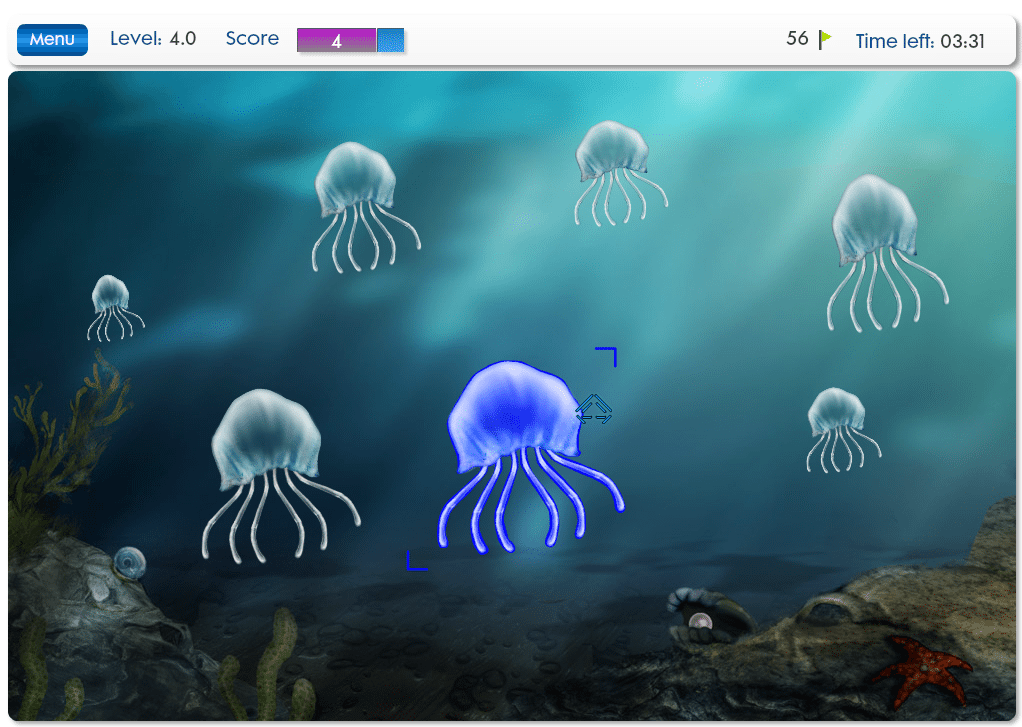Viewport: 1022px width, 727px height.
Task: Click the highlighted blue jellyfish
Action: coord(513,420)
